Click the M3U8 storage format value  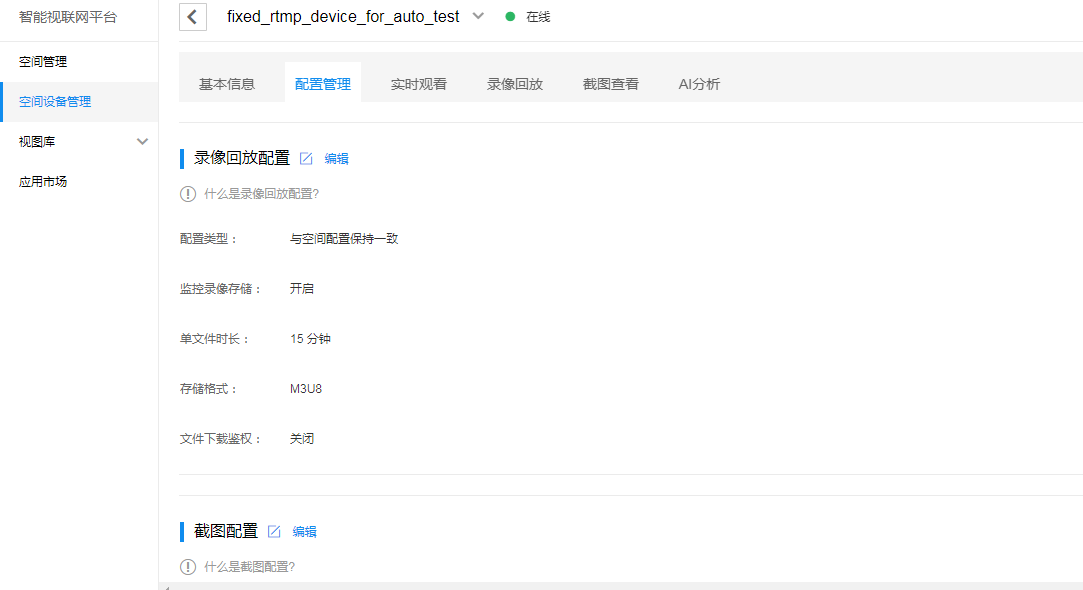[306, 389]
